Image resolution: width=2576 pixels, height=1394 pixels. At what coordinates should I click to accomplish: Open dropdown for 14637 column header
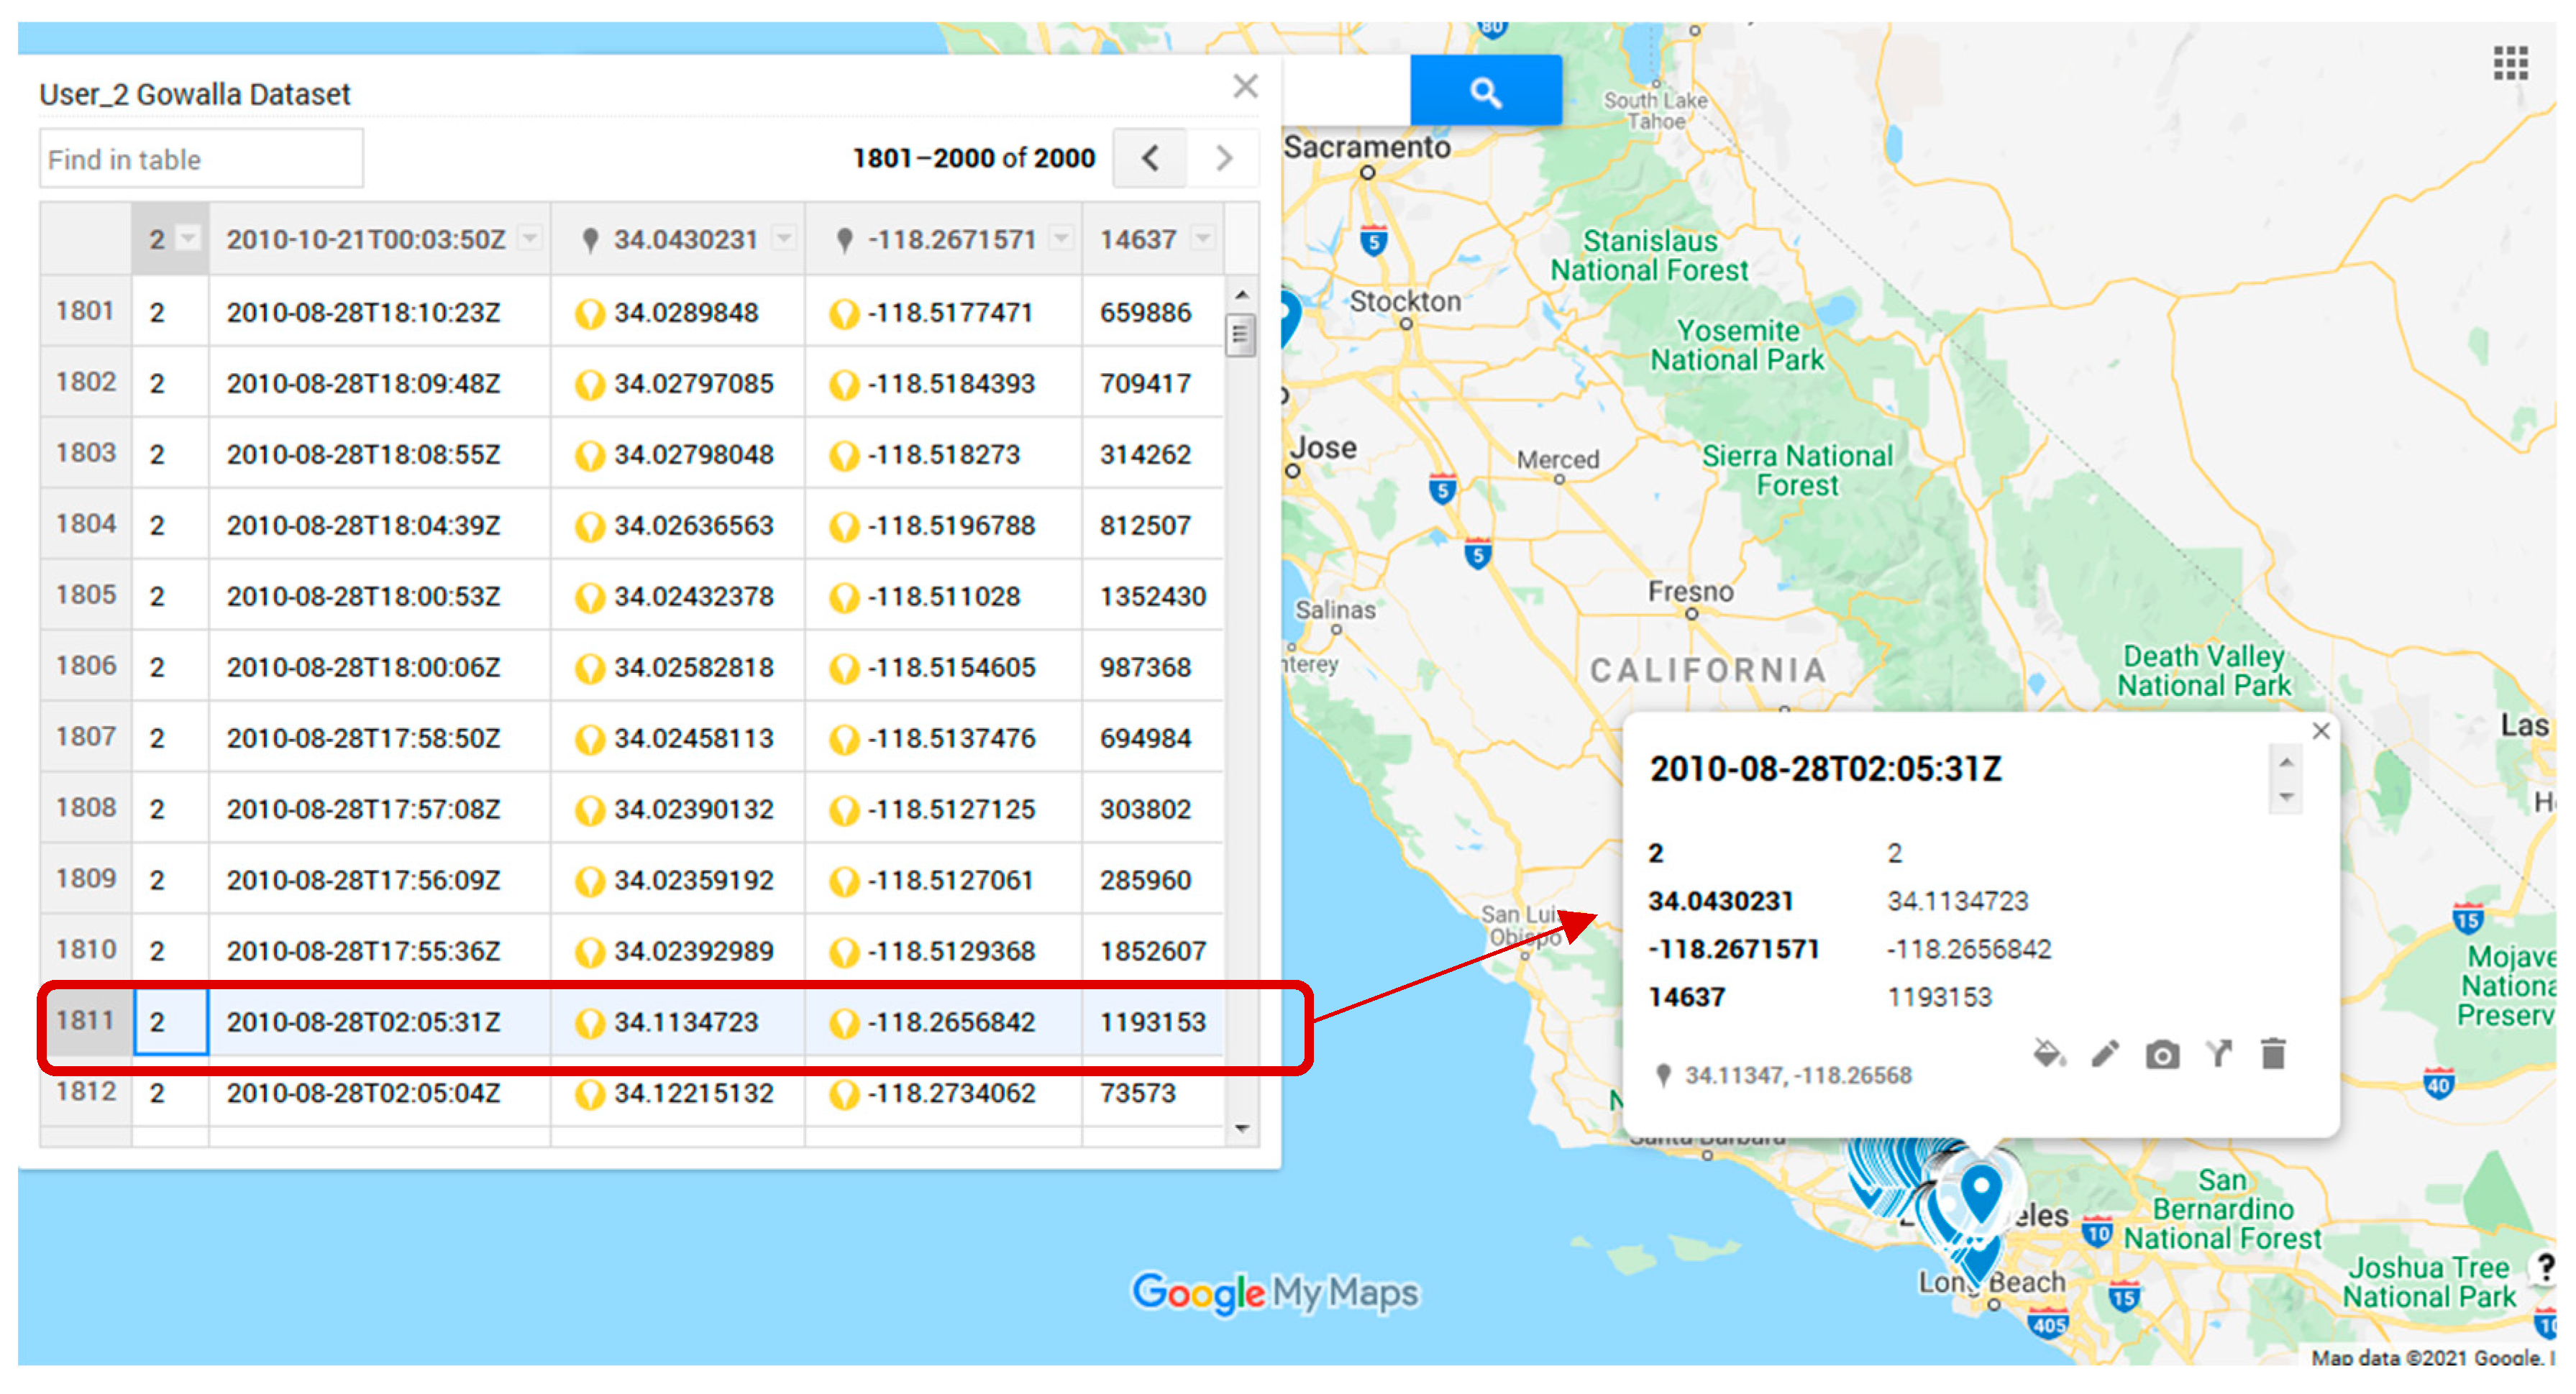(x=1203, y=239)
